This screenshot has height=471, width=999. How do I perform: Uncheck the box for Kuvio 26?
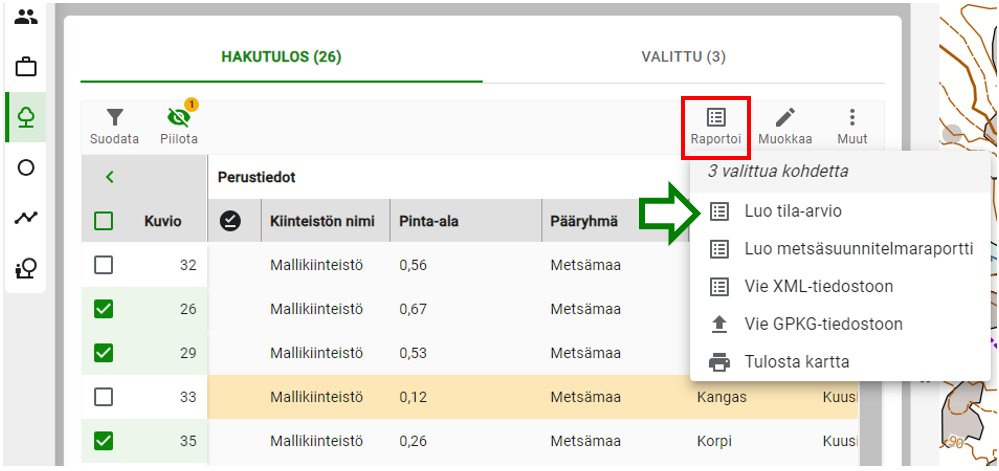click(x=103, y=309)
